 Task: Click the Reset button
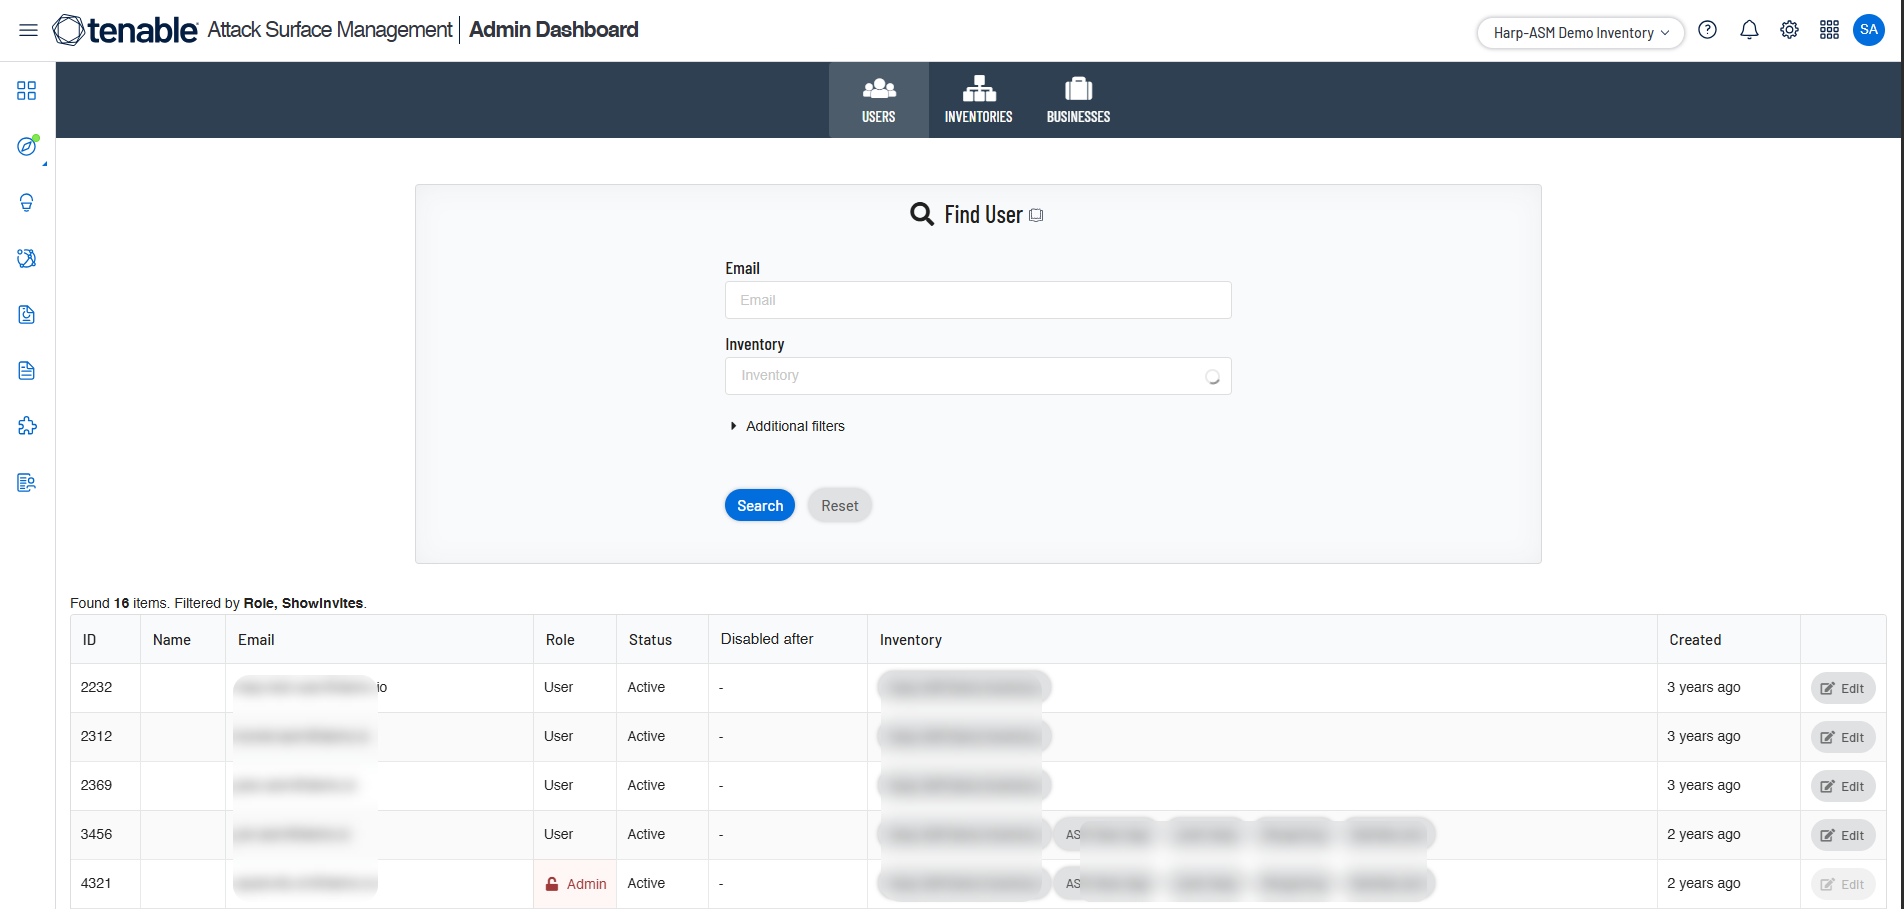point(839,506)
